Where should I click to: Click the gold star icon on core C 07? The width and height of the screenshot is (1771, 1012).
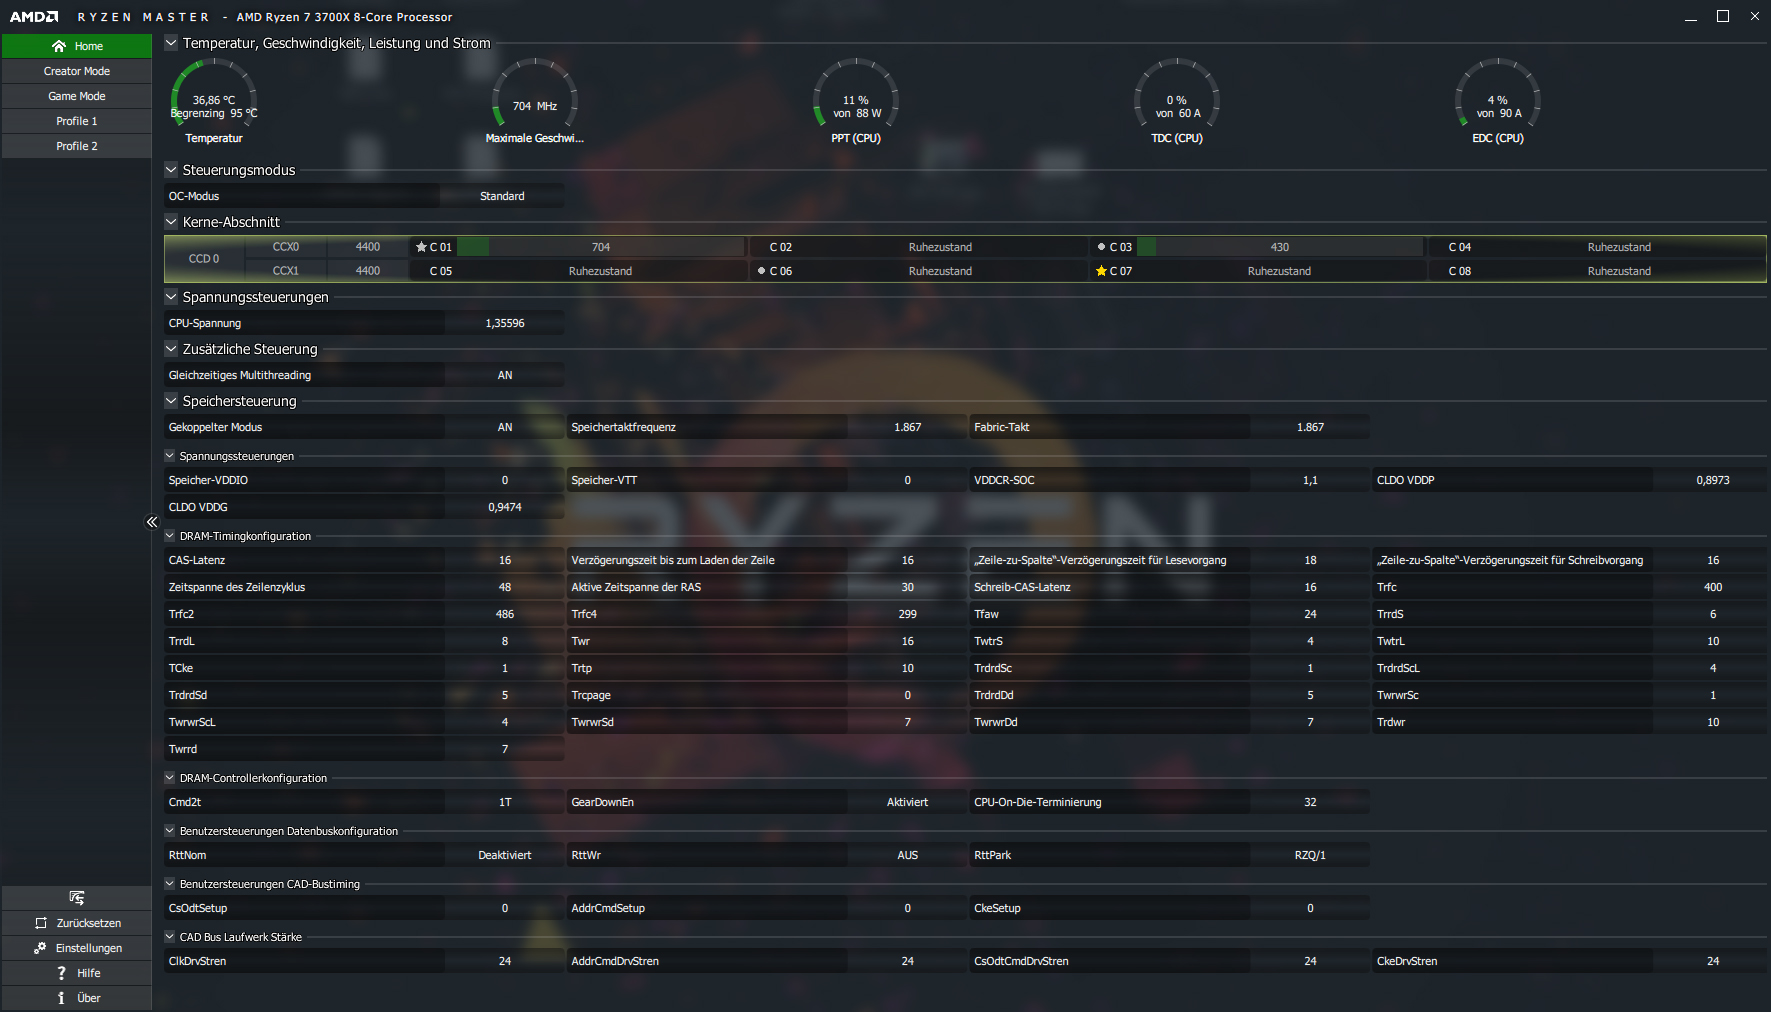(1101, 271)
